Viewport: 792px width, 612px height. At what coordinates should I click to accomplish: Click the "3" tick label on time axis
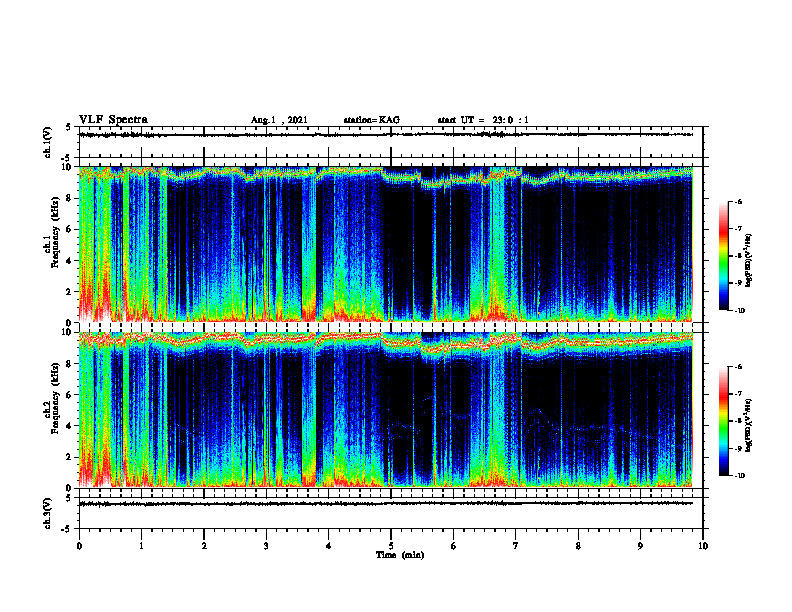[x=266, y=546]
